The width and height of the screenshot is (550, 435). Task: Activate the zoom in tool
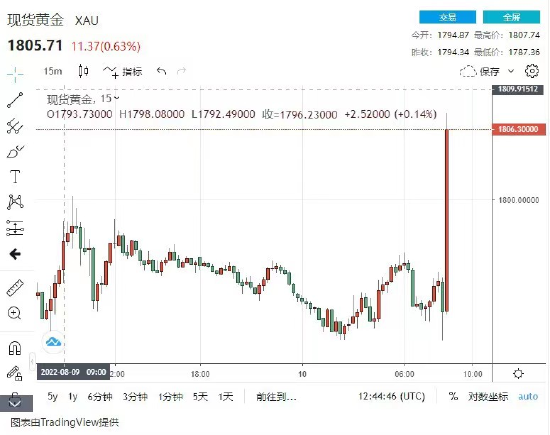[14, 313]
